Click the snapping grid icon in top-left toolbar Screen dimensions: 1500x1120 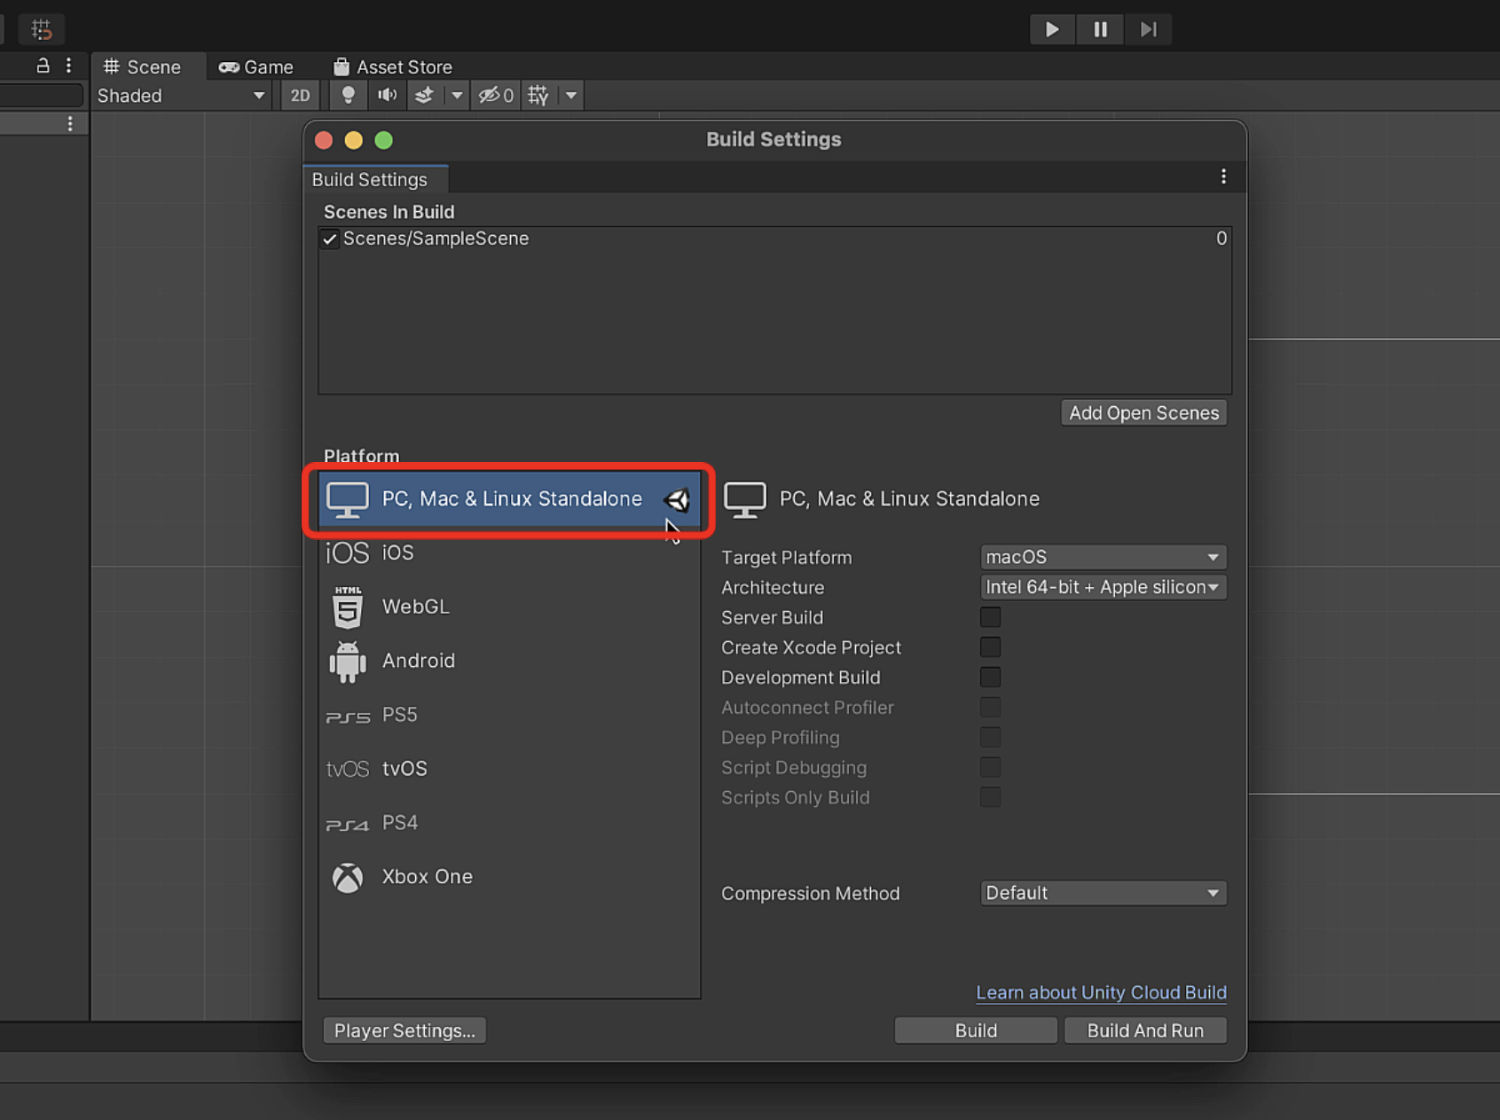coord(41,30)
